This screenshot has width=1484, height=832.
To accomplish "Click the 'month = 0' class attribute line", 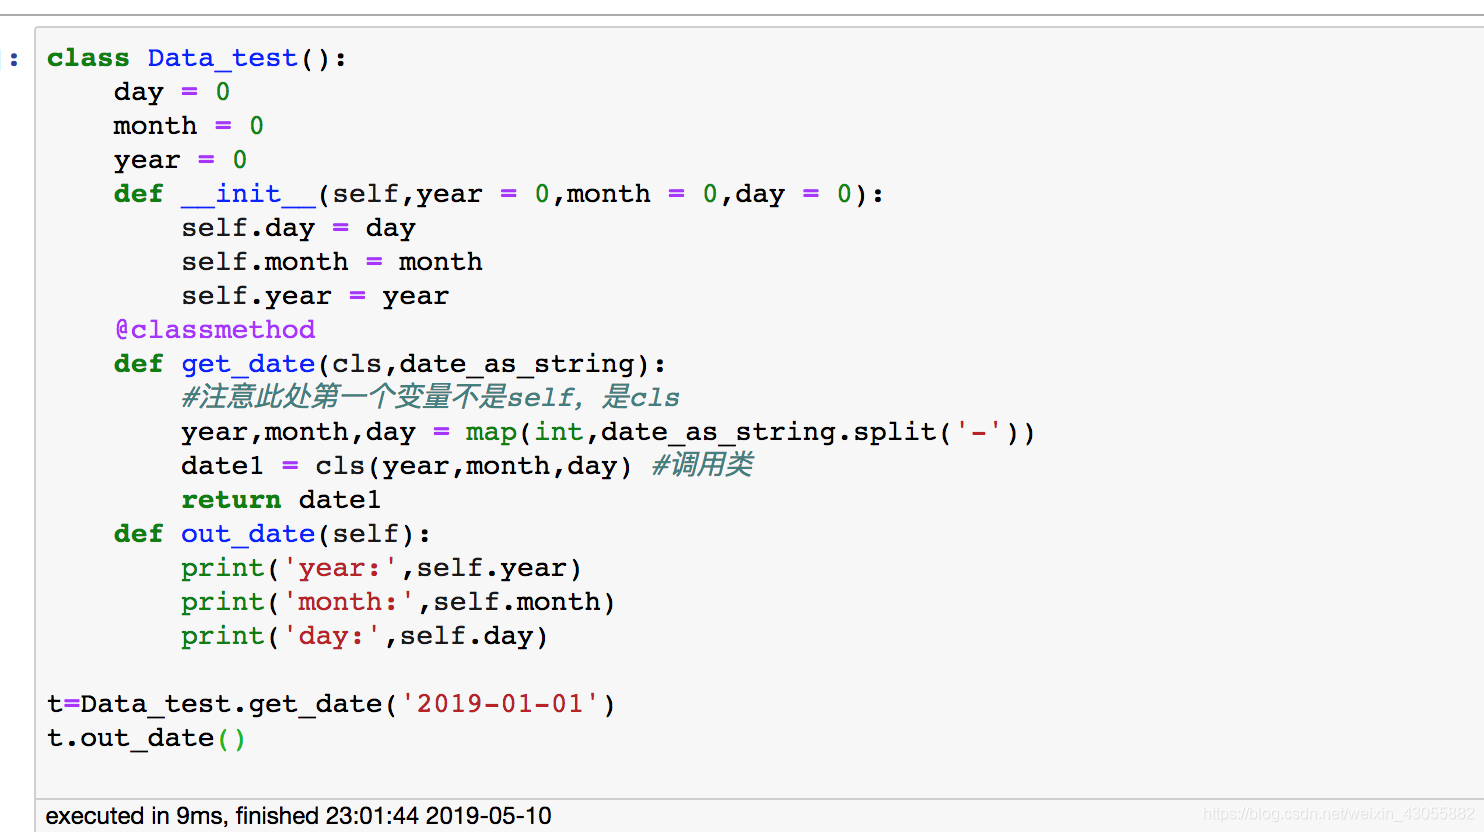I will 189,127.
